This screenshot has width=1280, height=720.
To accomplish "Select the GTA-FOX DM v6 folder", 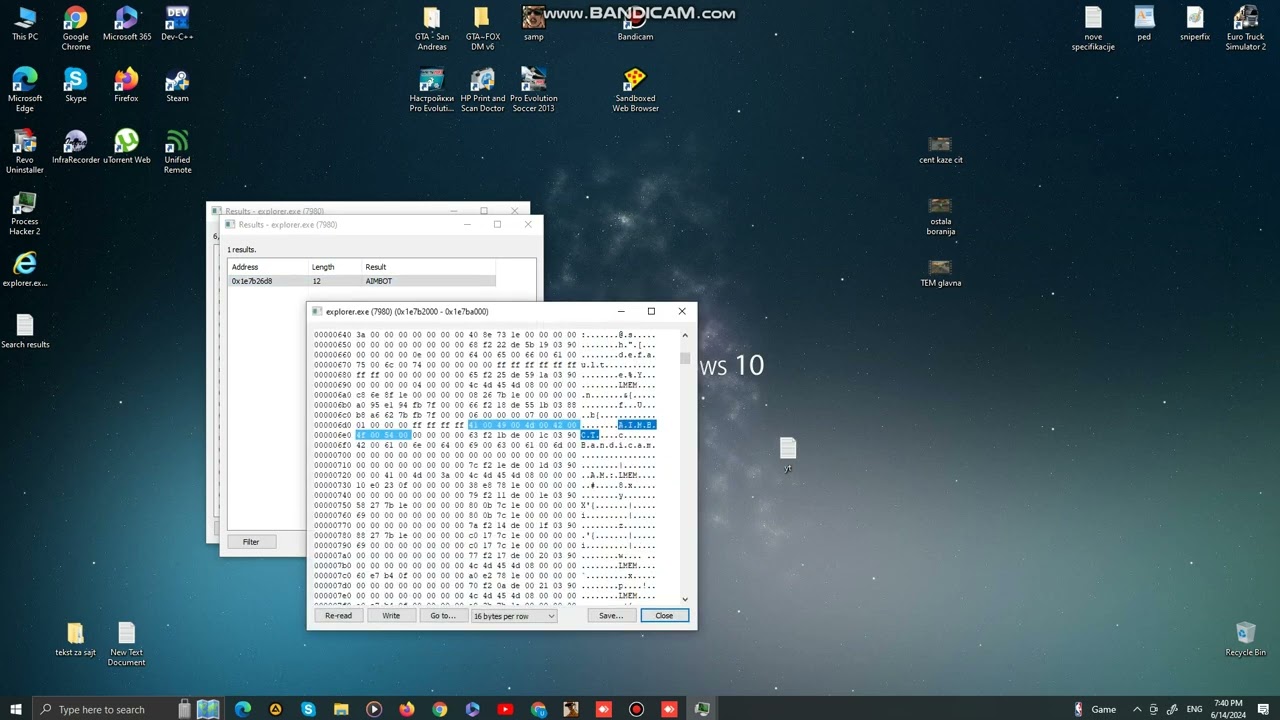I will point(483,28).
